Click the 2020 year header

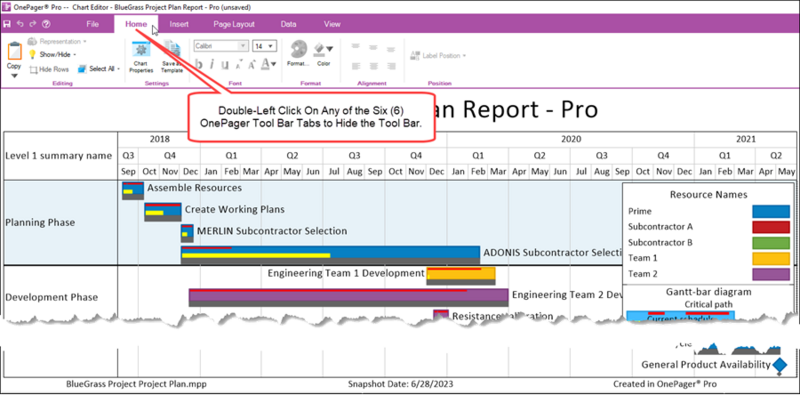coord(570,139)
